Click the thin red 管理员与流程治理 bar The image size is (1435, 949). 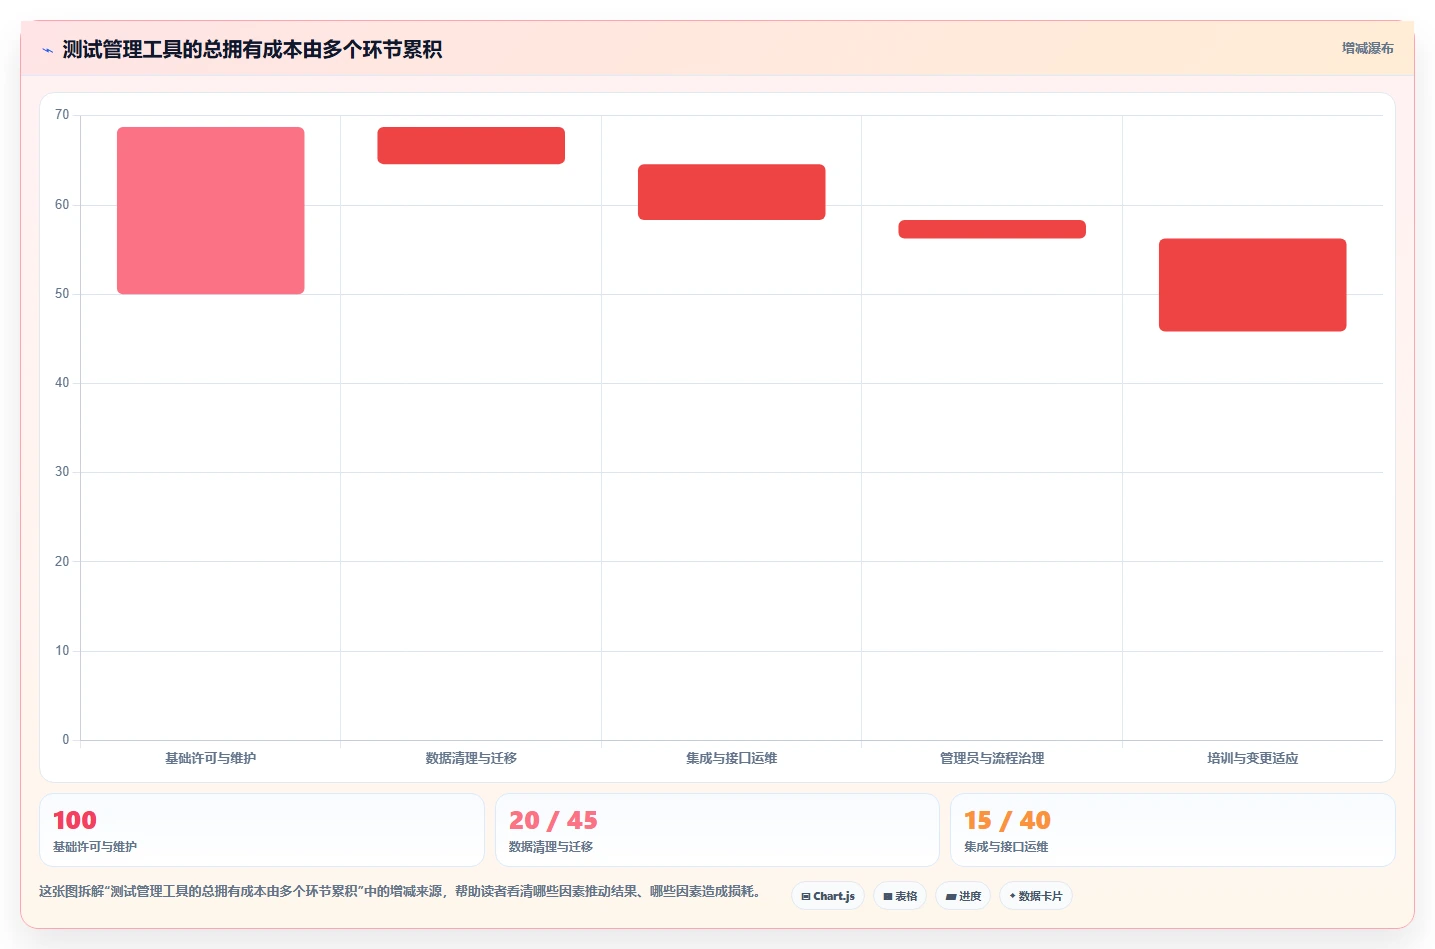click(x=992, y=229)
